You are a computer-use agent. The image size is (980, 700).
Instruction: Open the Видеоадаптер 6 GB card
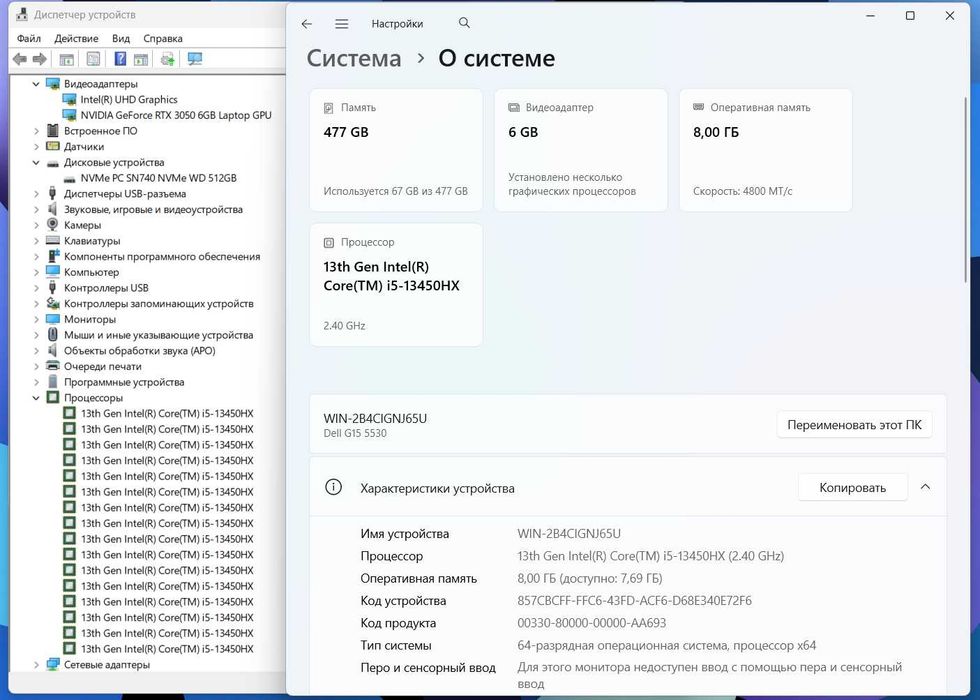tap(581, 150)
